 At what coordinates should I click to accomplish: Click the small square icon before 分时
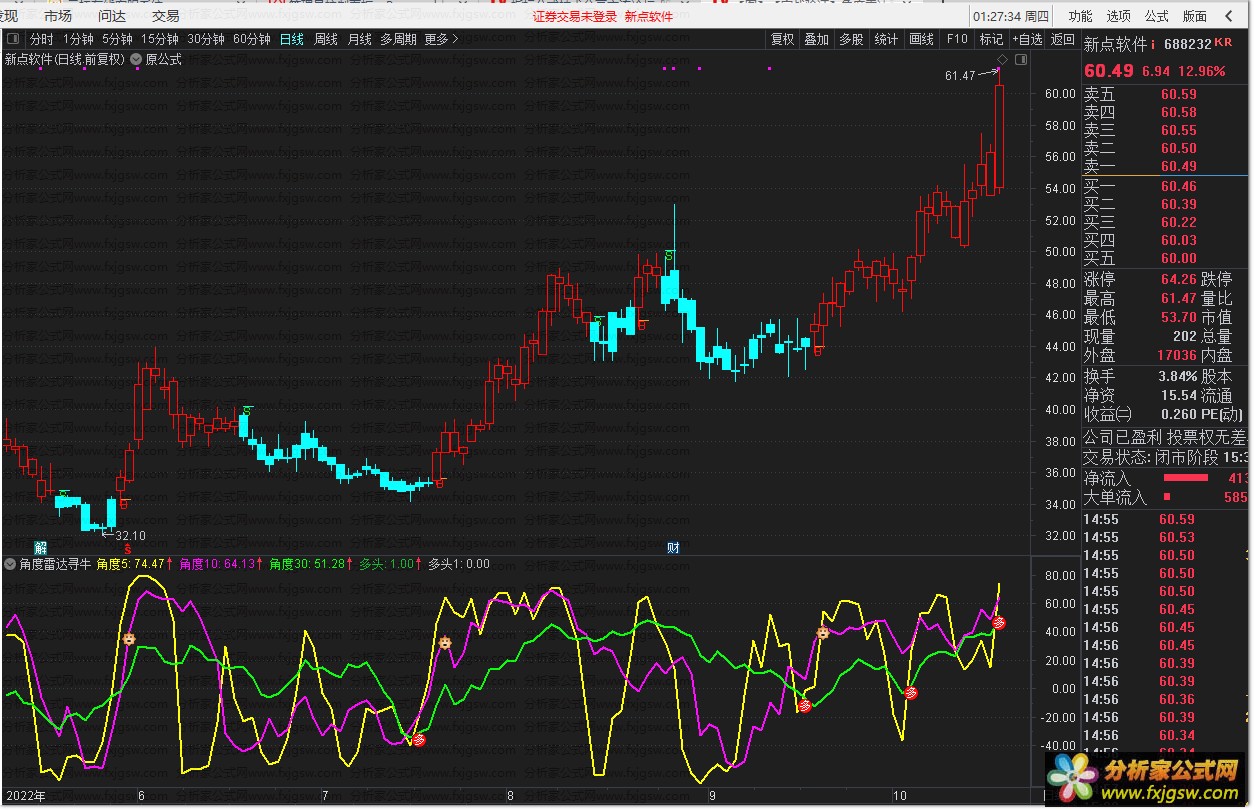click(x=13, y=39)
